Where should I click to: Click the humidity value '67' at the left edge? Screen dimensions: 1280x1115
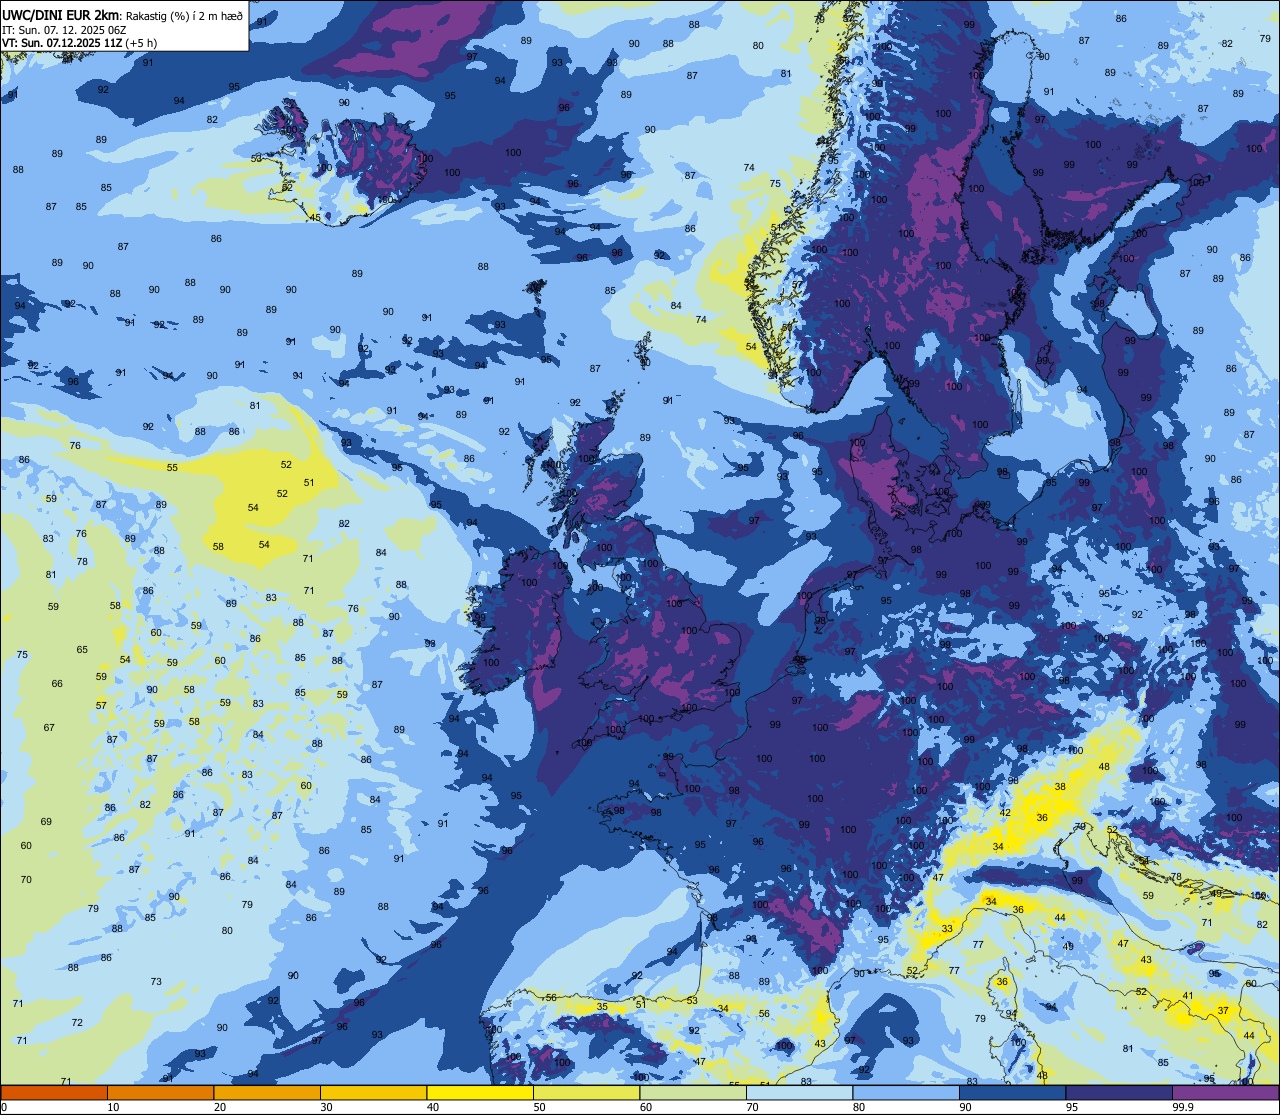pyautogui.click(x=49, y=727)
